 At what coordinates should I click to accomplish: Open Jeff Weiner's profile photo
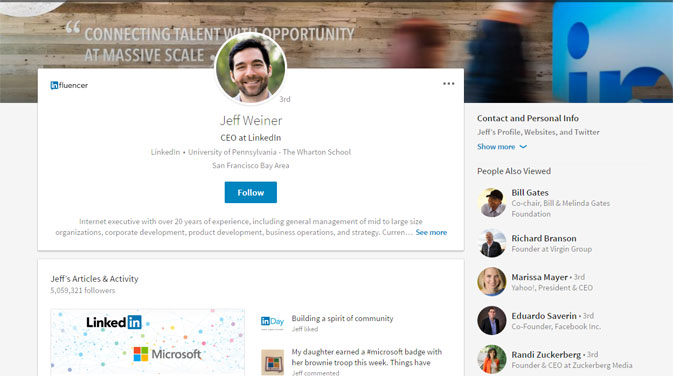pos(251,69)
